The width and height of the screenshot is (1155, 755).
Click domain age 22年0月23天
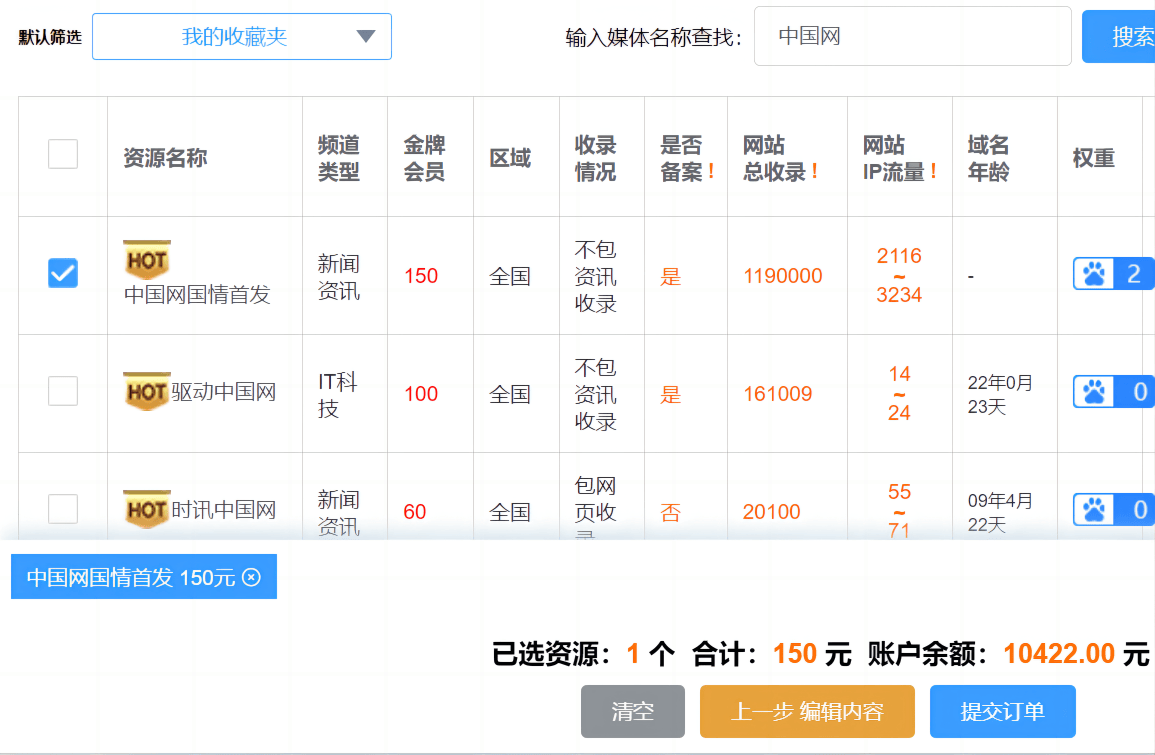(x=1000, y=395)
